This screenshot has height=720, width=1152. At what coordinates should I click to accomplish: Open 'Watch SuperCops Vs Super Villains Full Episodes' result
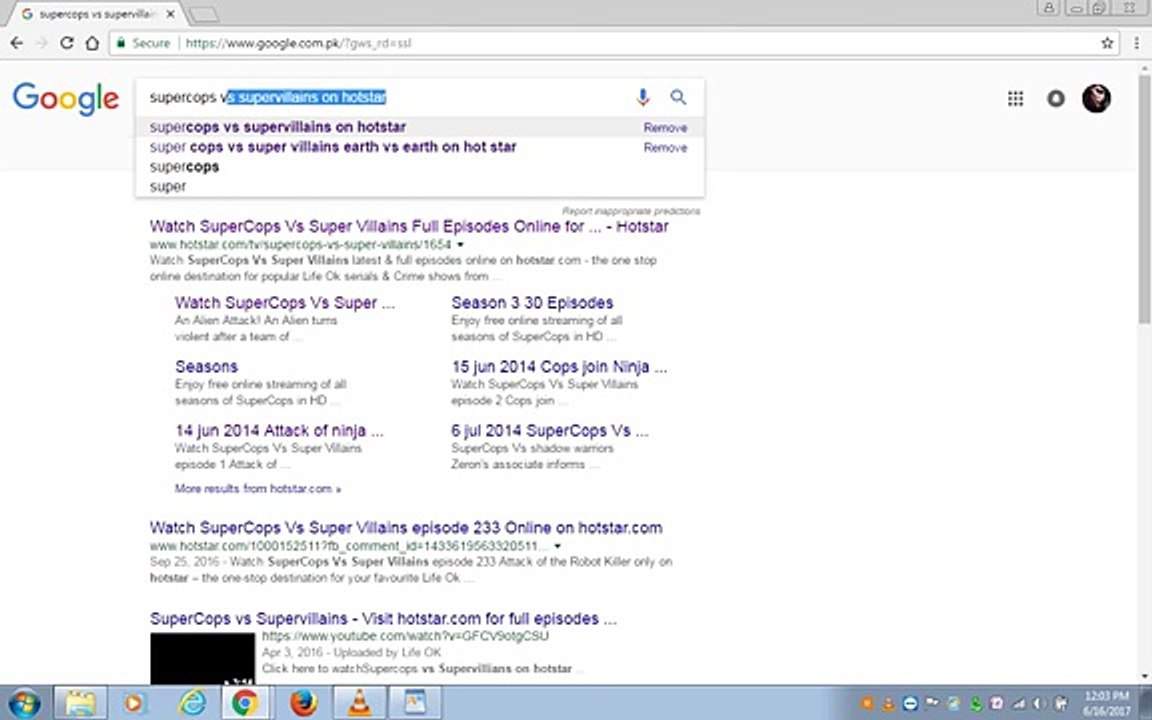click(409, 226)
